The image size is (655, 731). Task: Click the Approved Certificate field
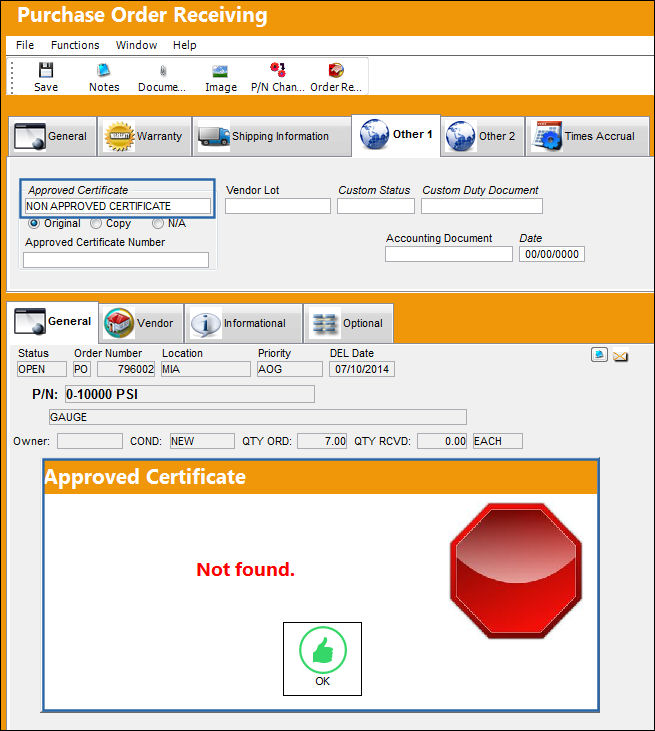[x=117, y=206]
